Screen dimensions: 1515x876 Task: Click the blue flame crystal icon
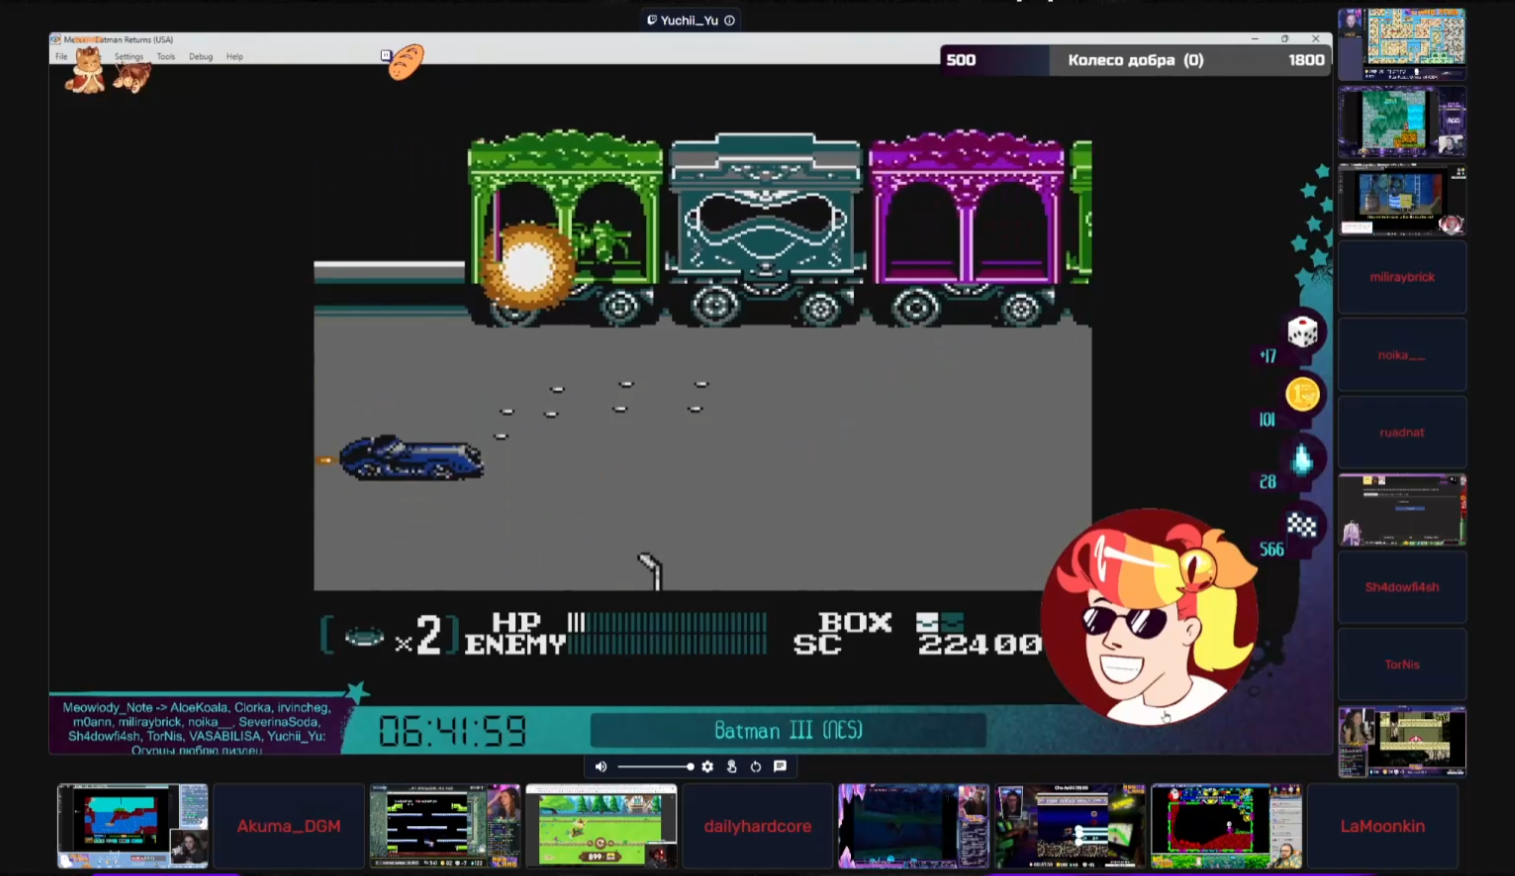coord(1302,459)
